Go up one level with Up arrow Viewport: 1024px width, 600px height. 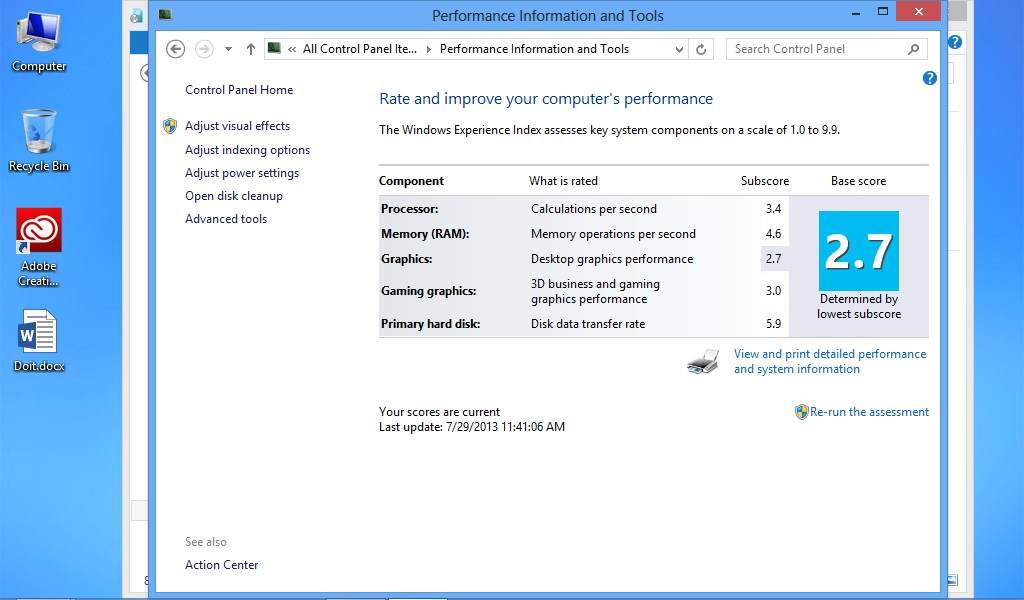pos(250,49)
